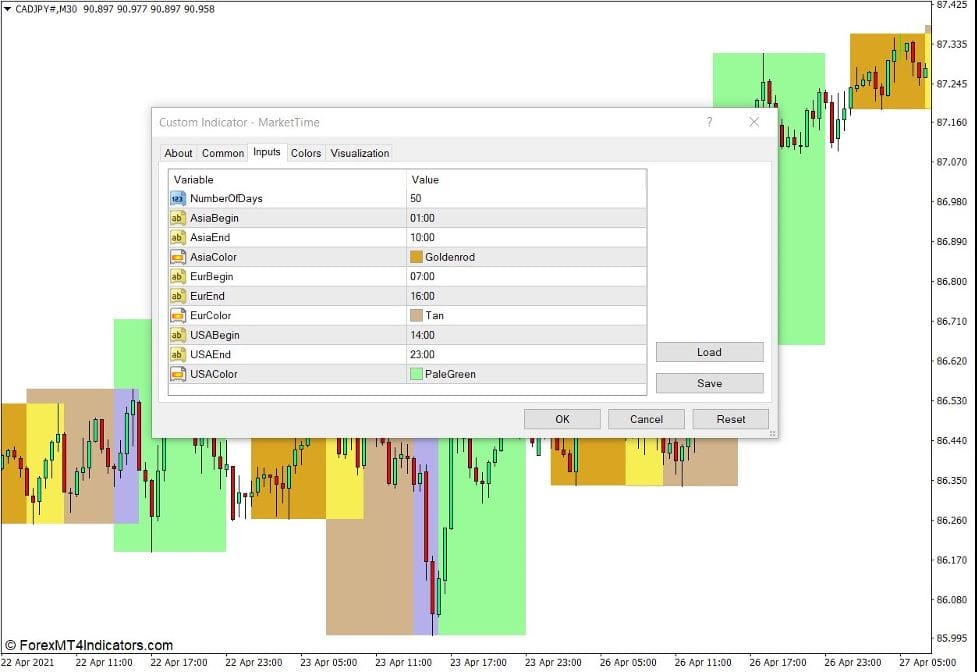Click the ab string icon beside EurEnd
This screenshot has width=977, height=672.
pyautogui.click(x=177, y=296)
